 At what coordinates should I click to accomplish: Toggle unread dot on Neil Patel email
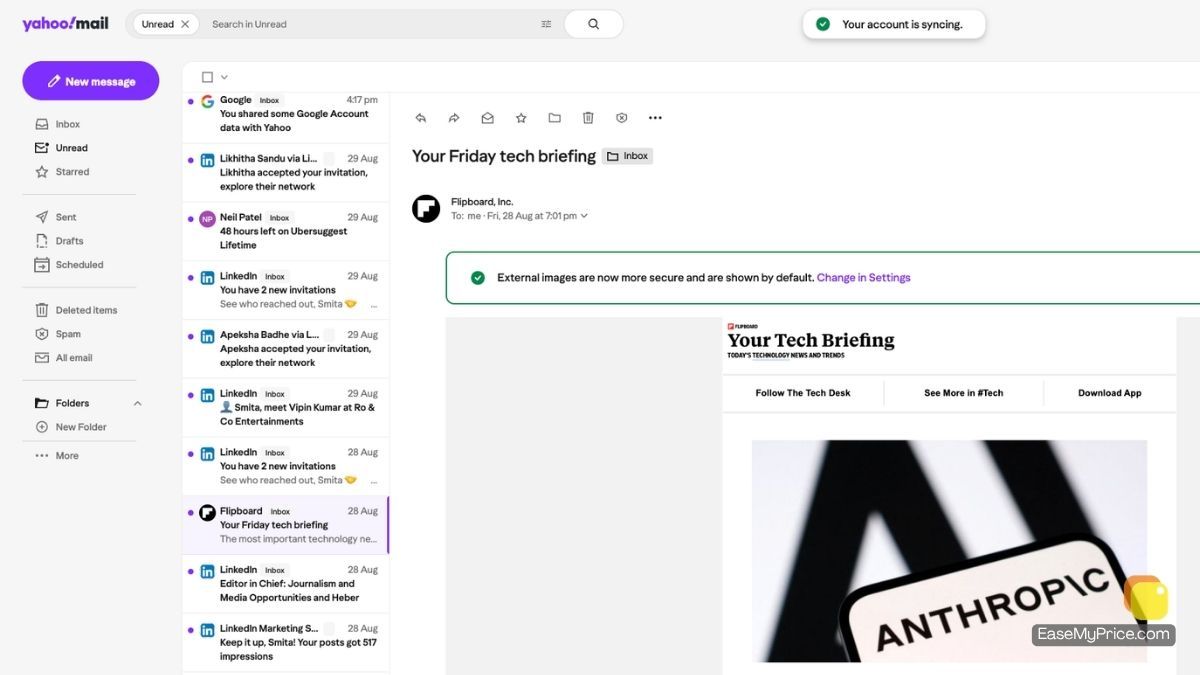click(190, 218)
